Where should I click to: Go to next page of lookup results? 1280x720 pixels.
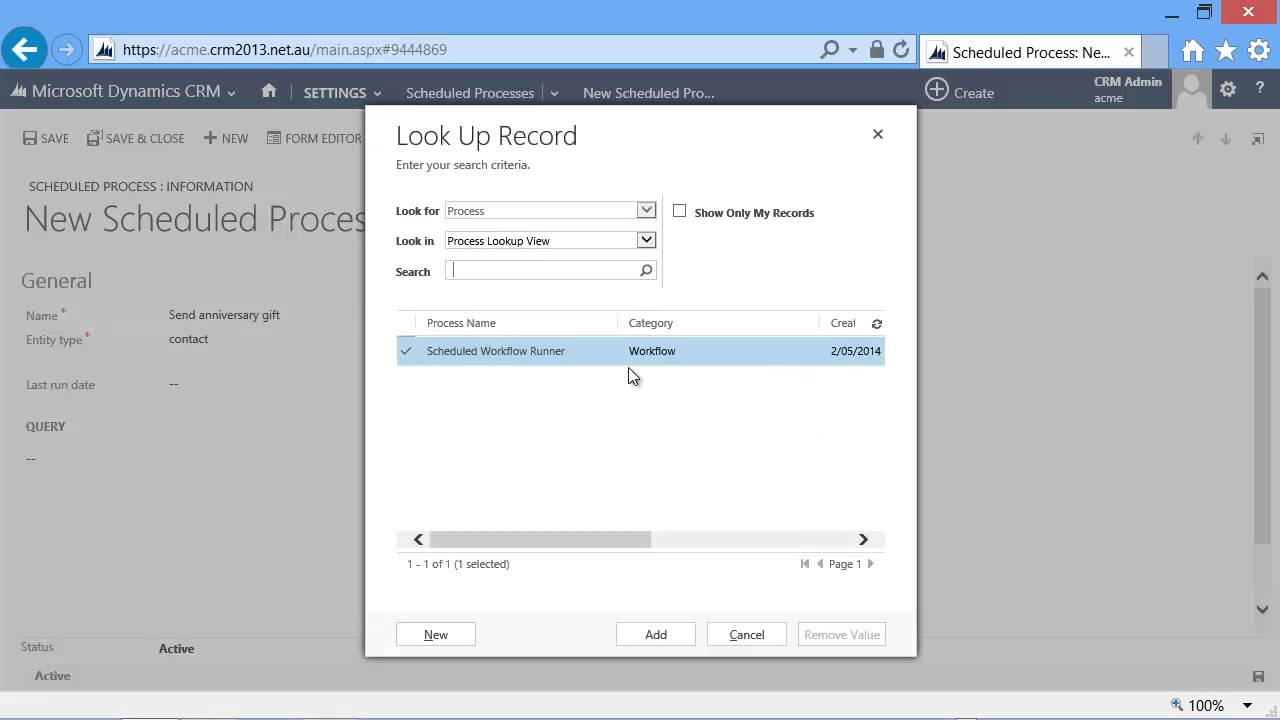(871, 564)
